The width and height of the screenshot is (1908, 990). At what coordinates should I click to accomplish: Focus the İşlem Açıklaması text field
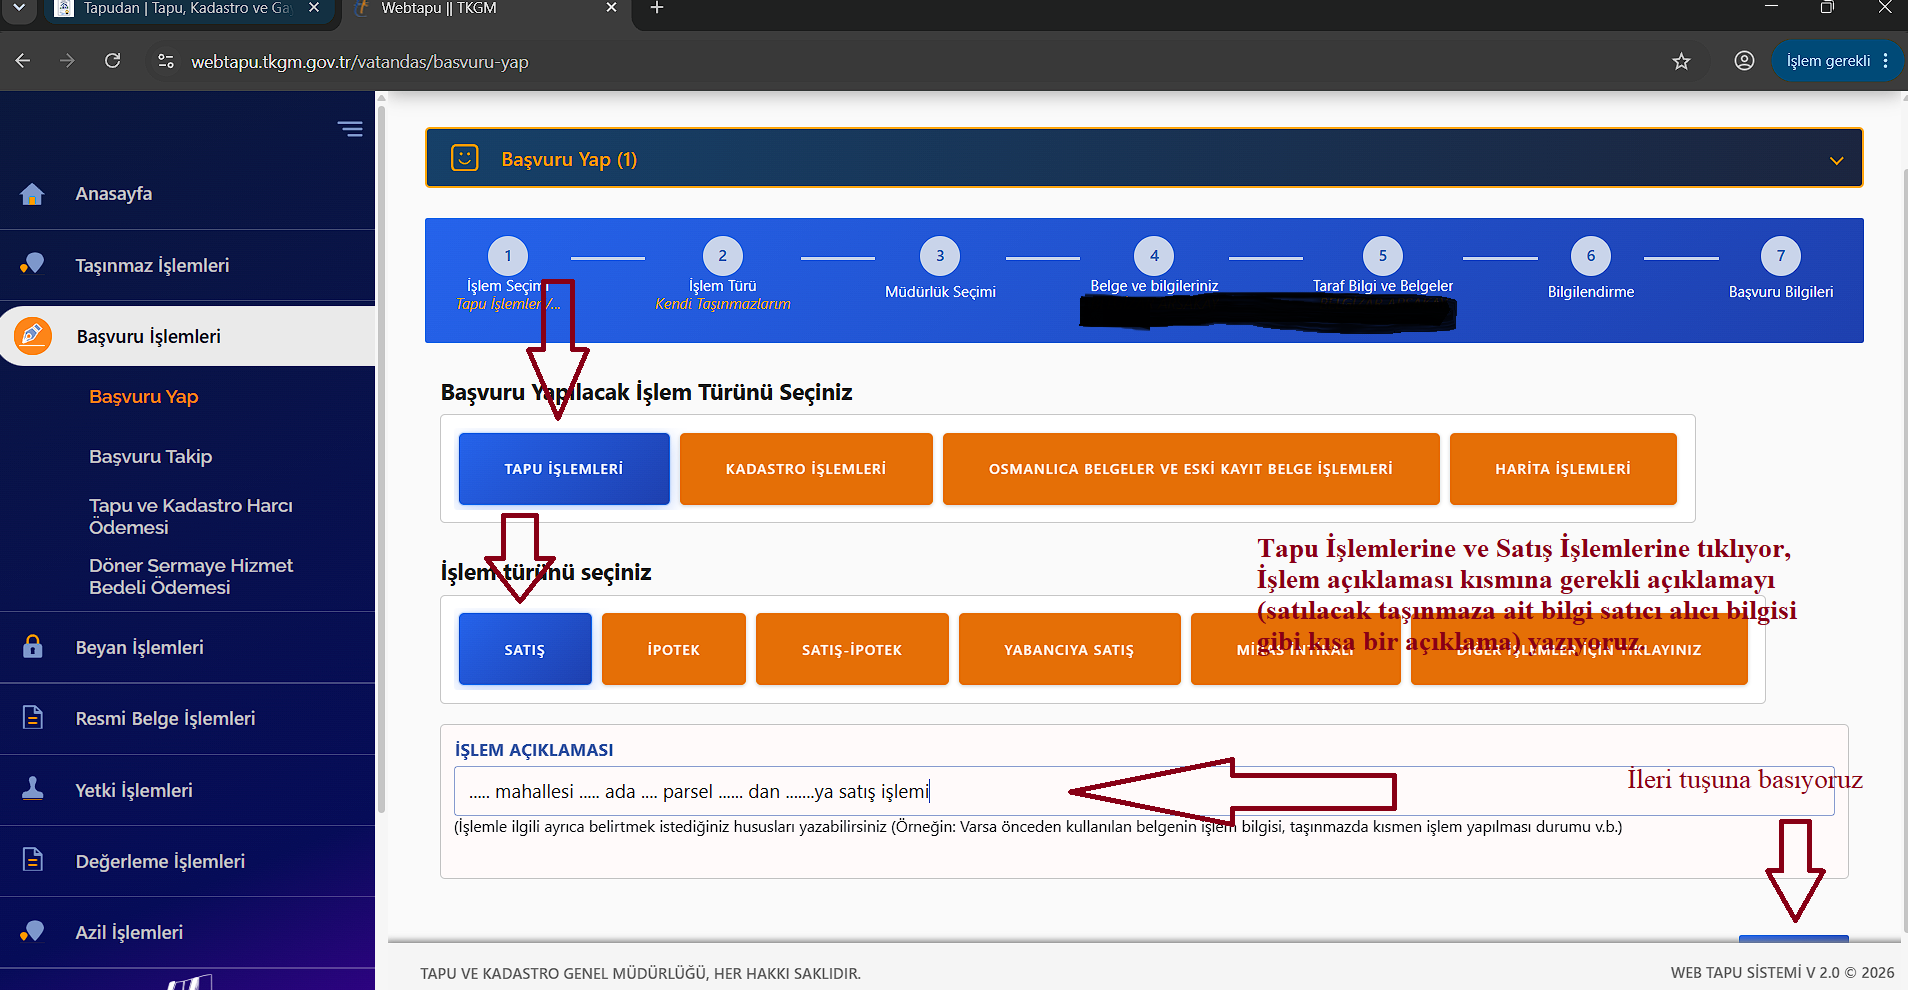(x=1144, y=791)
